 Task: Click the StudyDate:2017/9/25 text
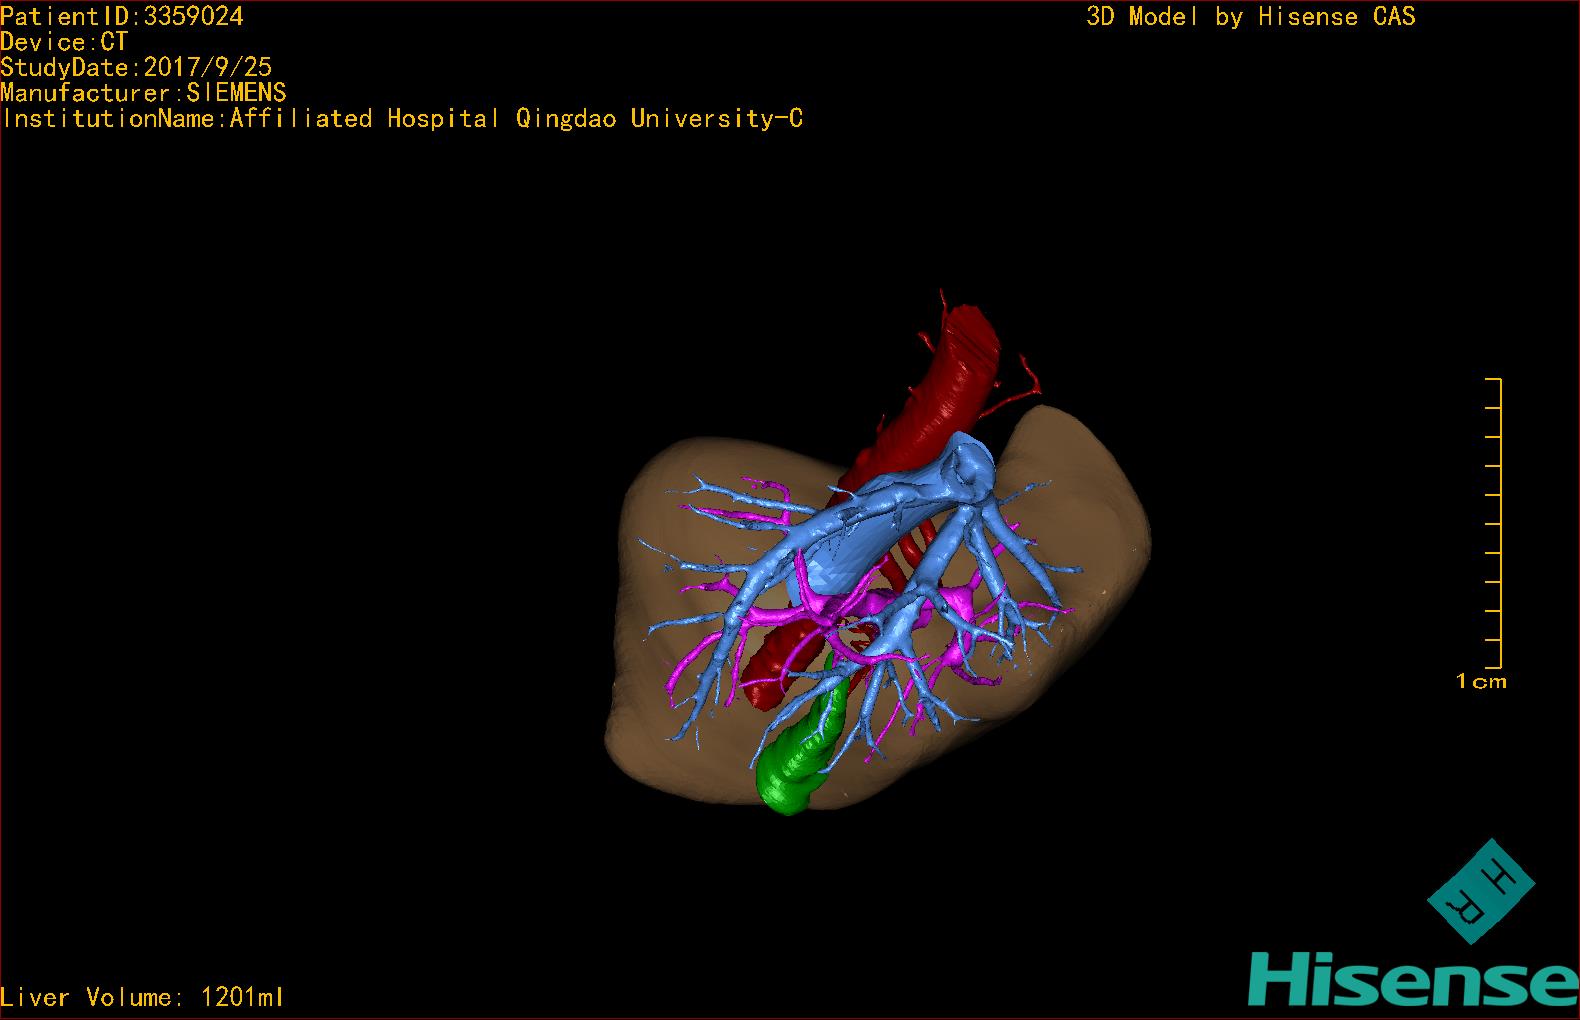(x=136, y=67)
